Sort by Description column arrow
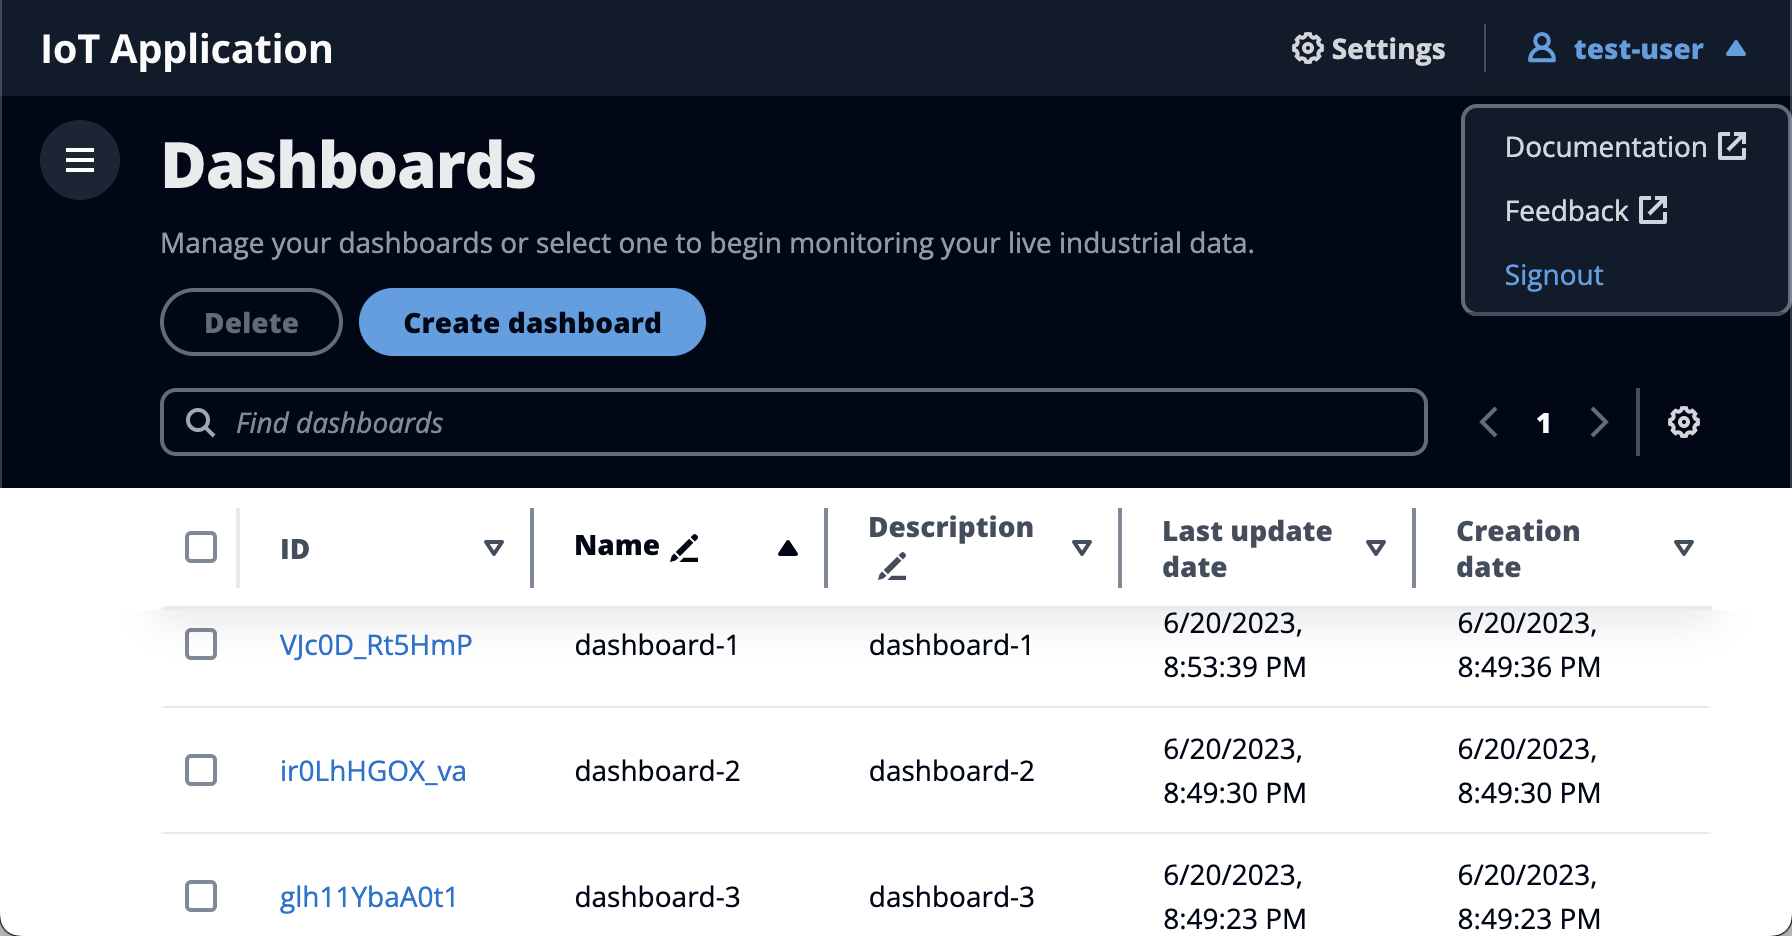 (1082, 548)
